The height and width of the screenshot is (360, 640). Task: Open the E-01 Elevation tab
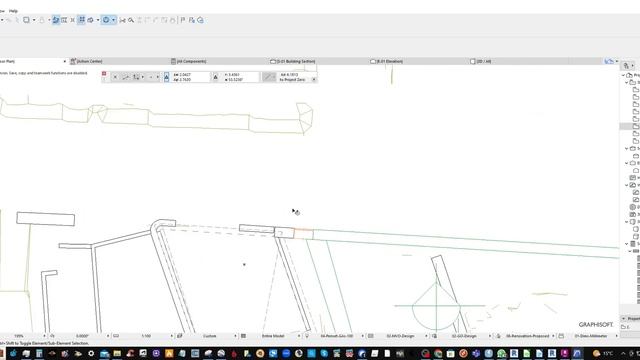(387, 61)
